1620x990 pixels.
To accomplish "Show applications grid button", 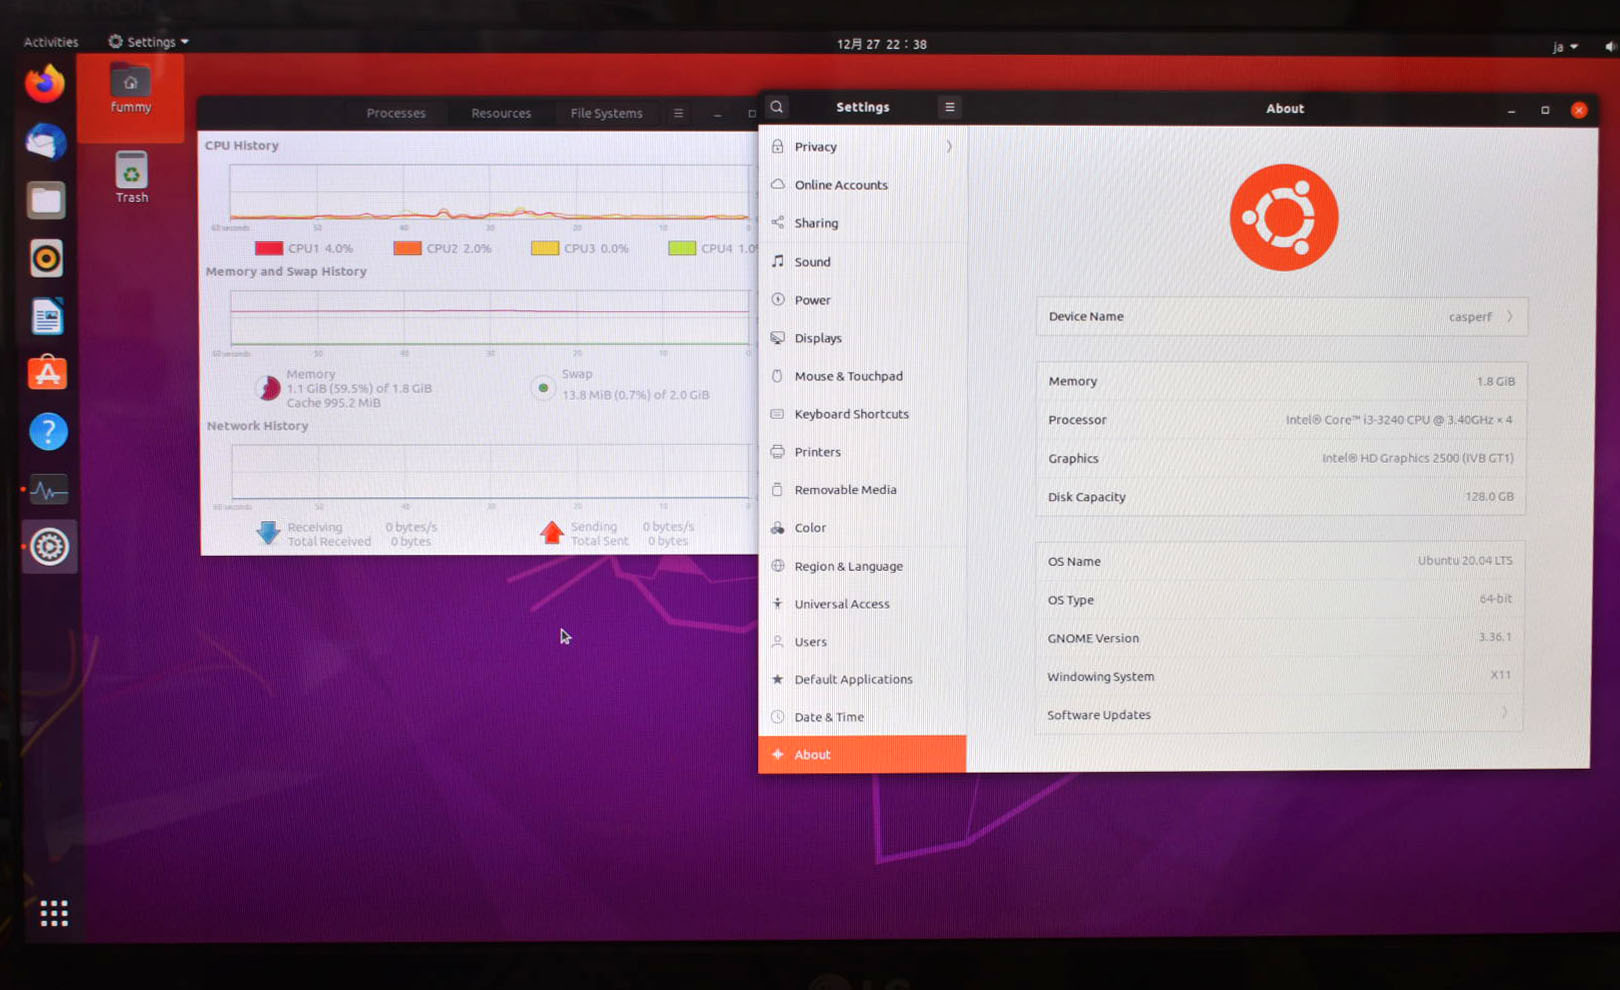I will click(x=54, y=913).
